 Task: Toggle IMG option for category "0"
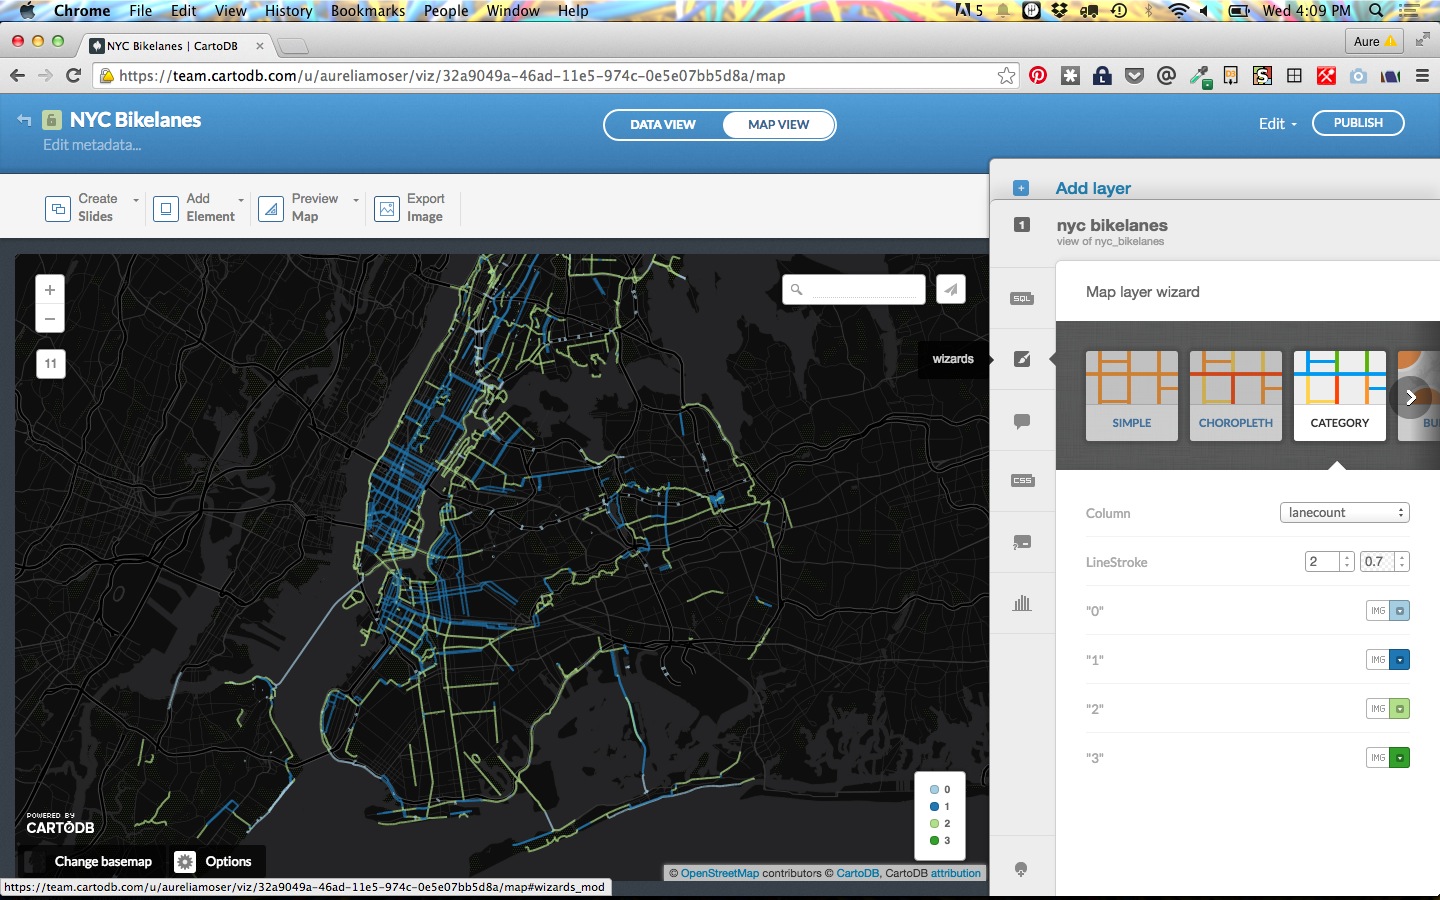[x=1378, y=611]
